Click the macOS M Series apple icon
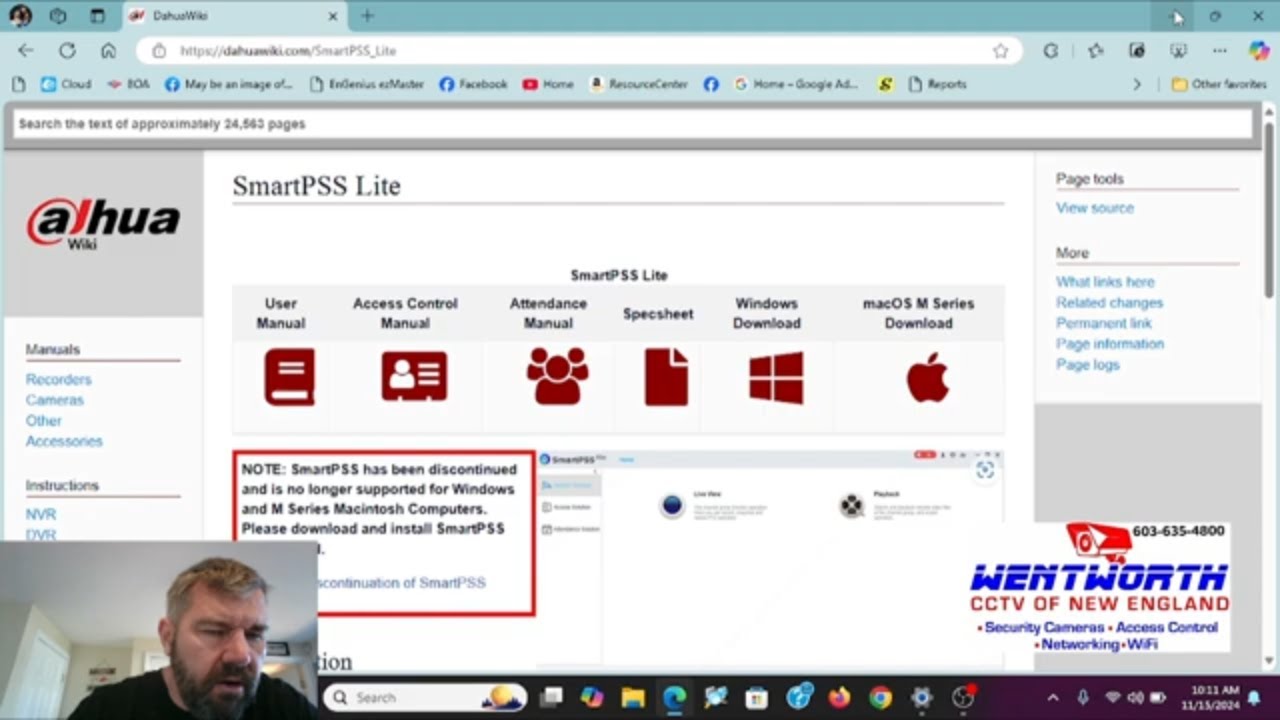The height and width of the screenshot is (720, 1280). pos(927,377)
